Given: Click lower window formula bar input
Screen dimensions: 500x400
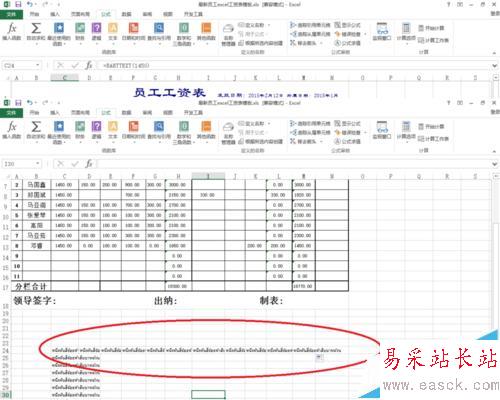Looking at the screenshot, I should [293, 164].
